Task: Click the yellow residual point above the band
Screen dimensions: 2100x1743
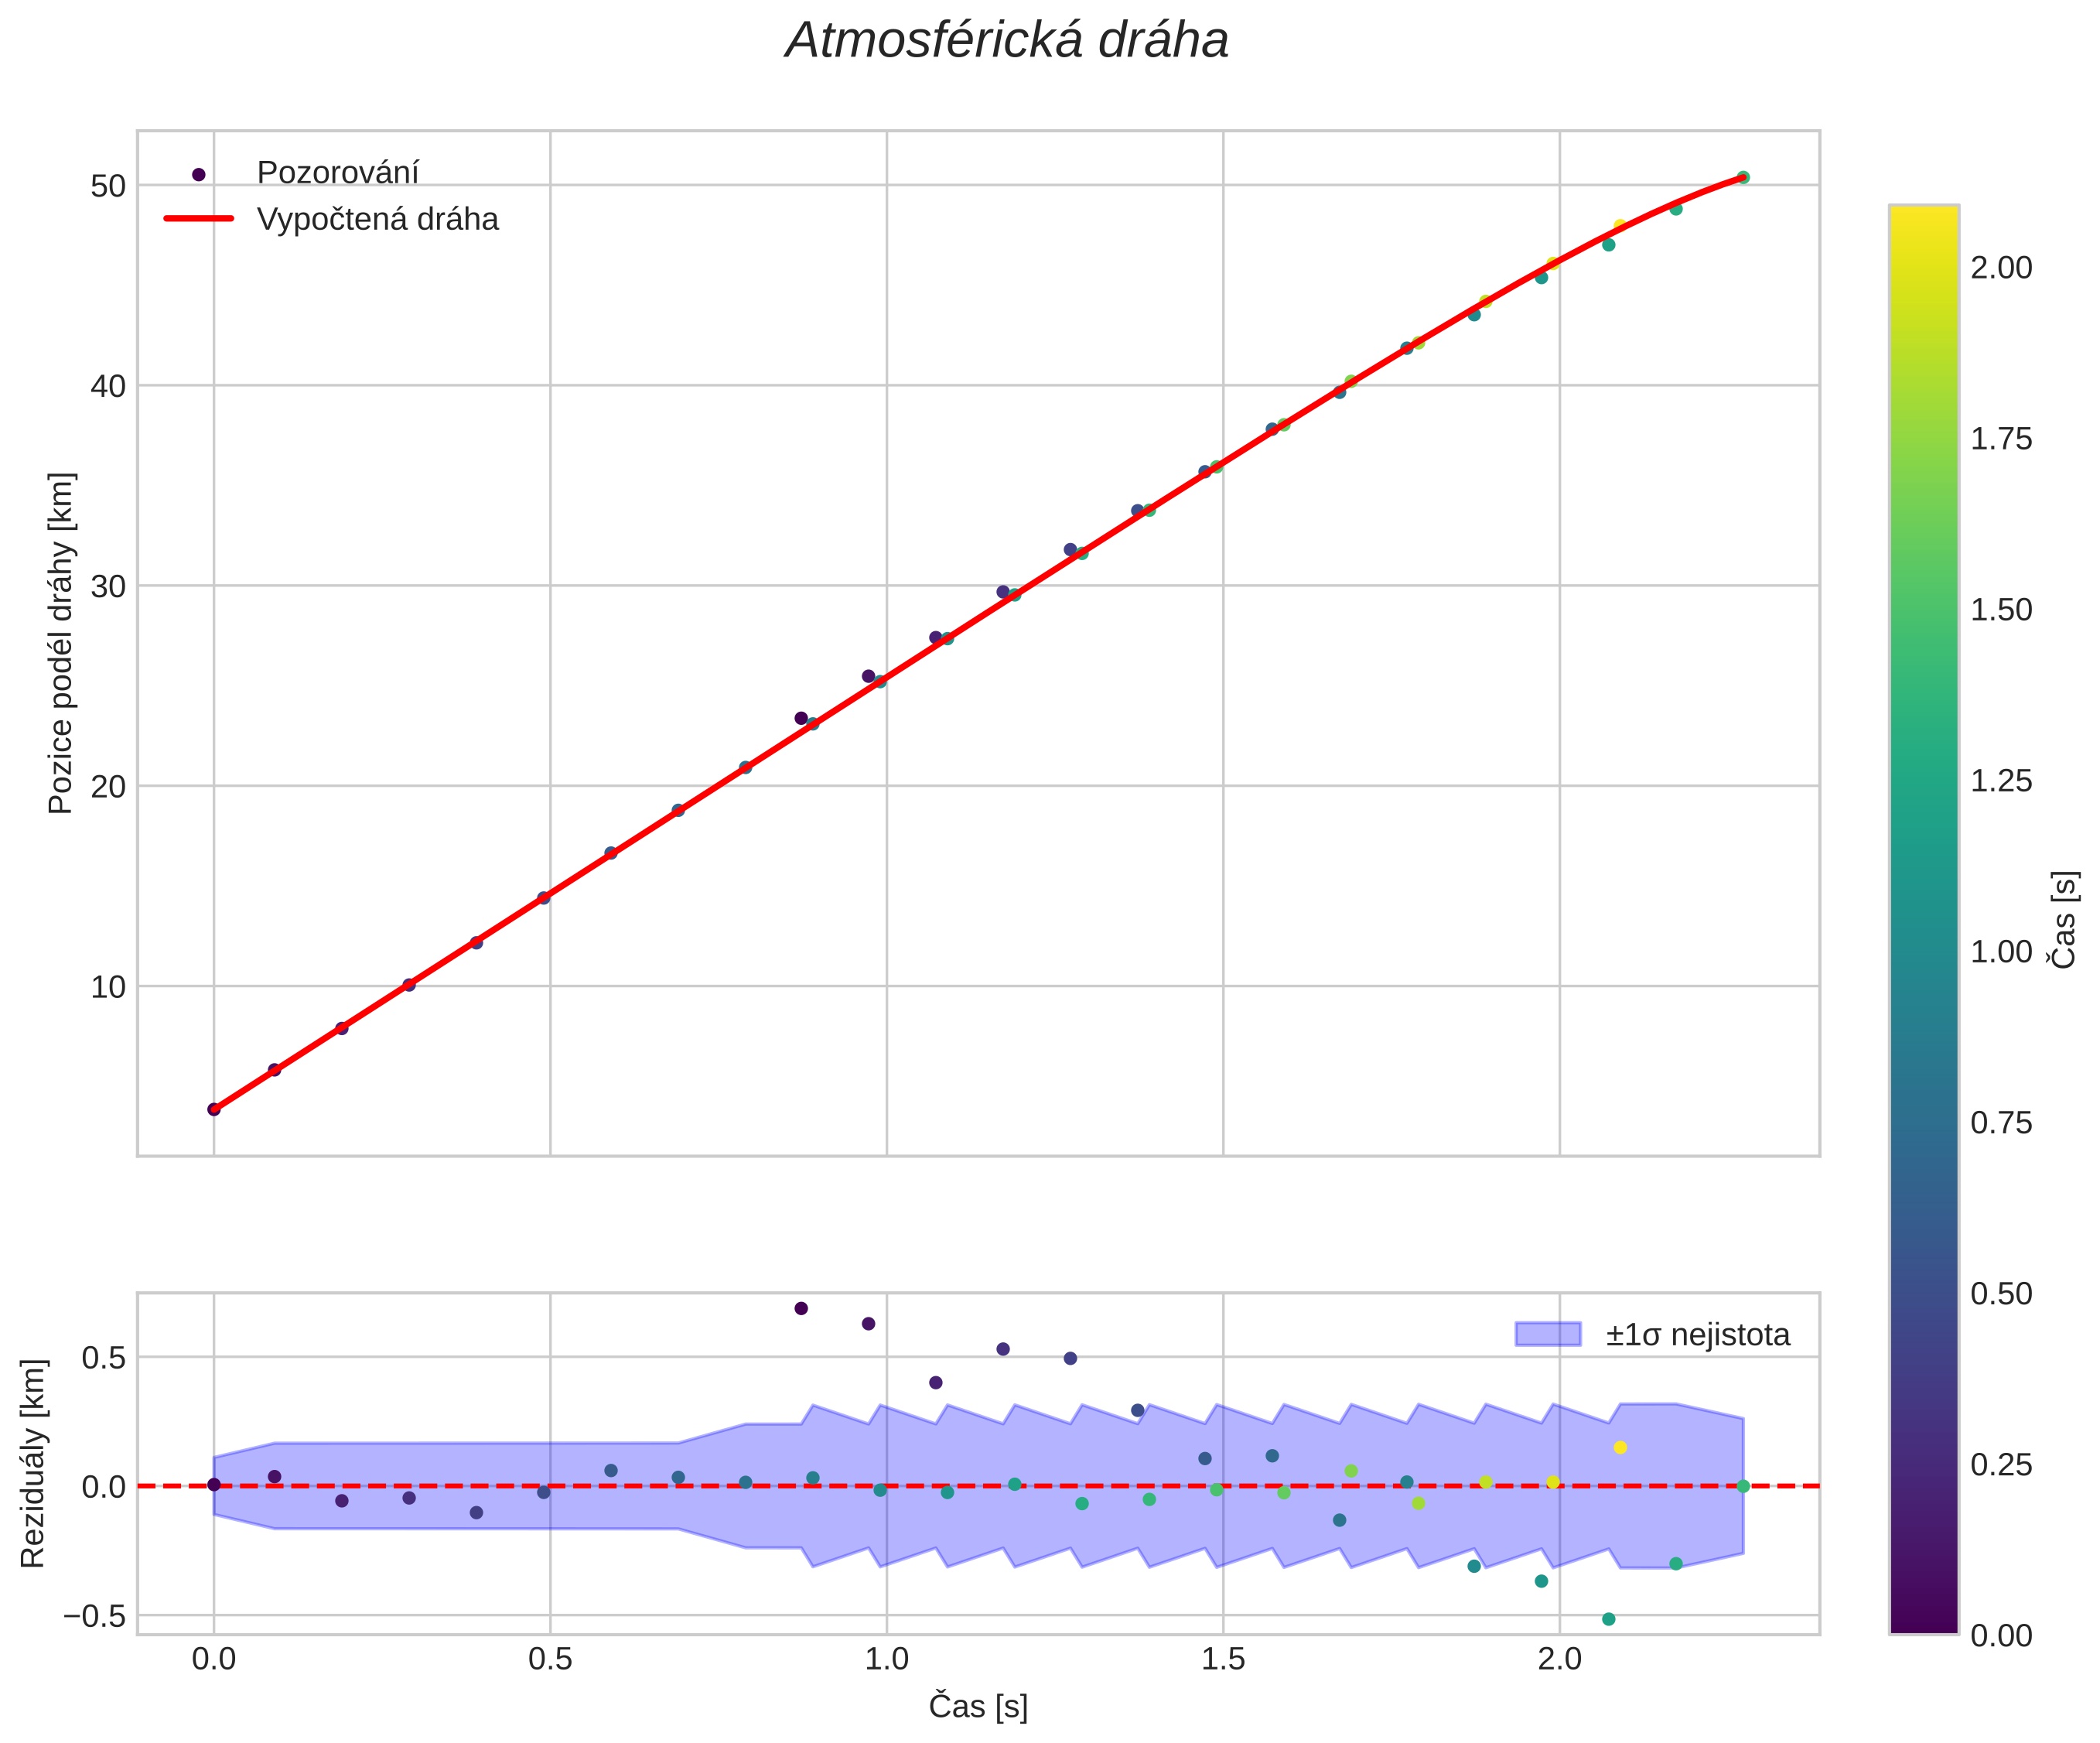Action: tap(1620, 1447)
